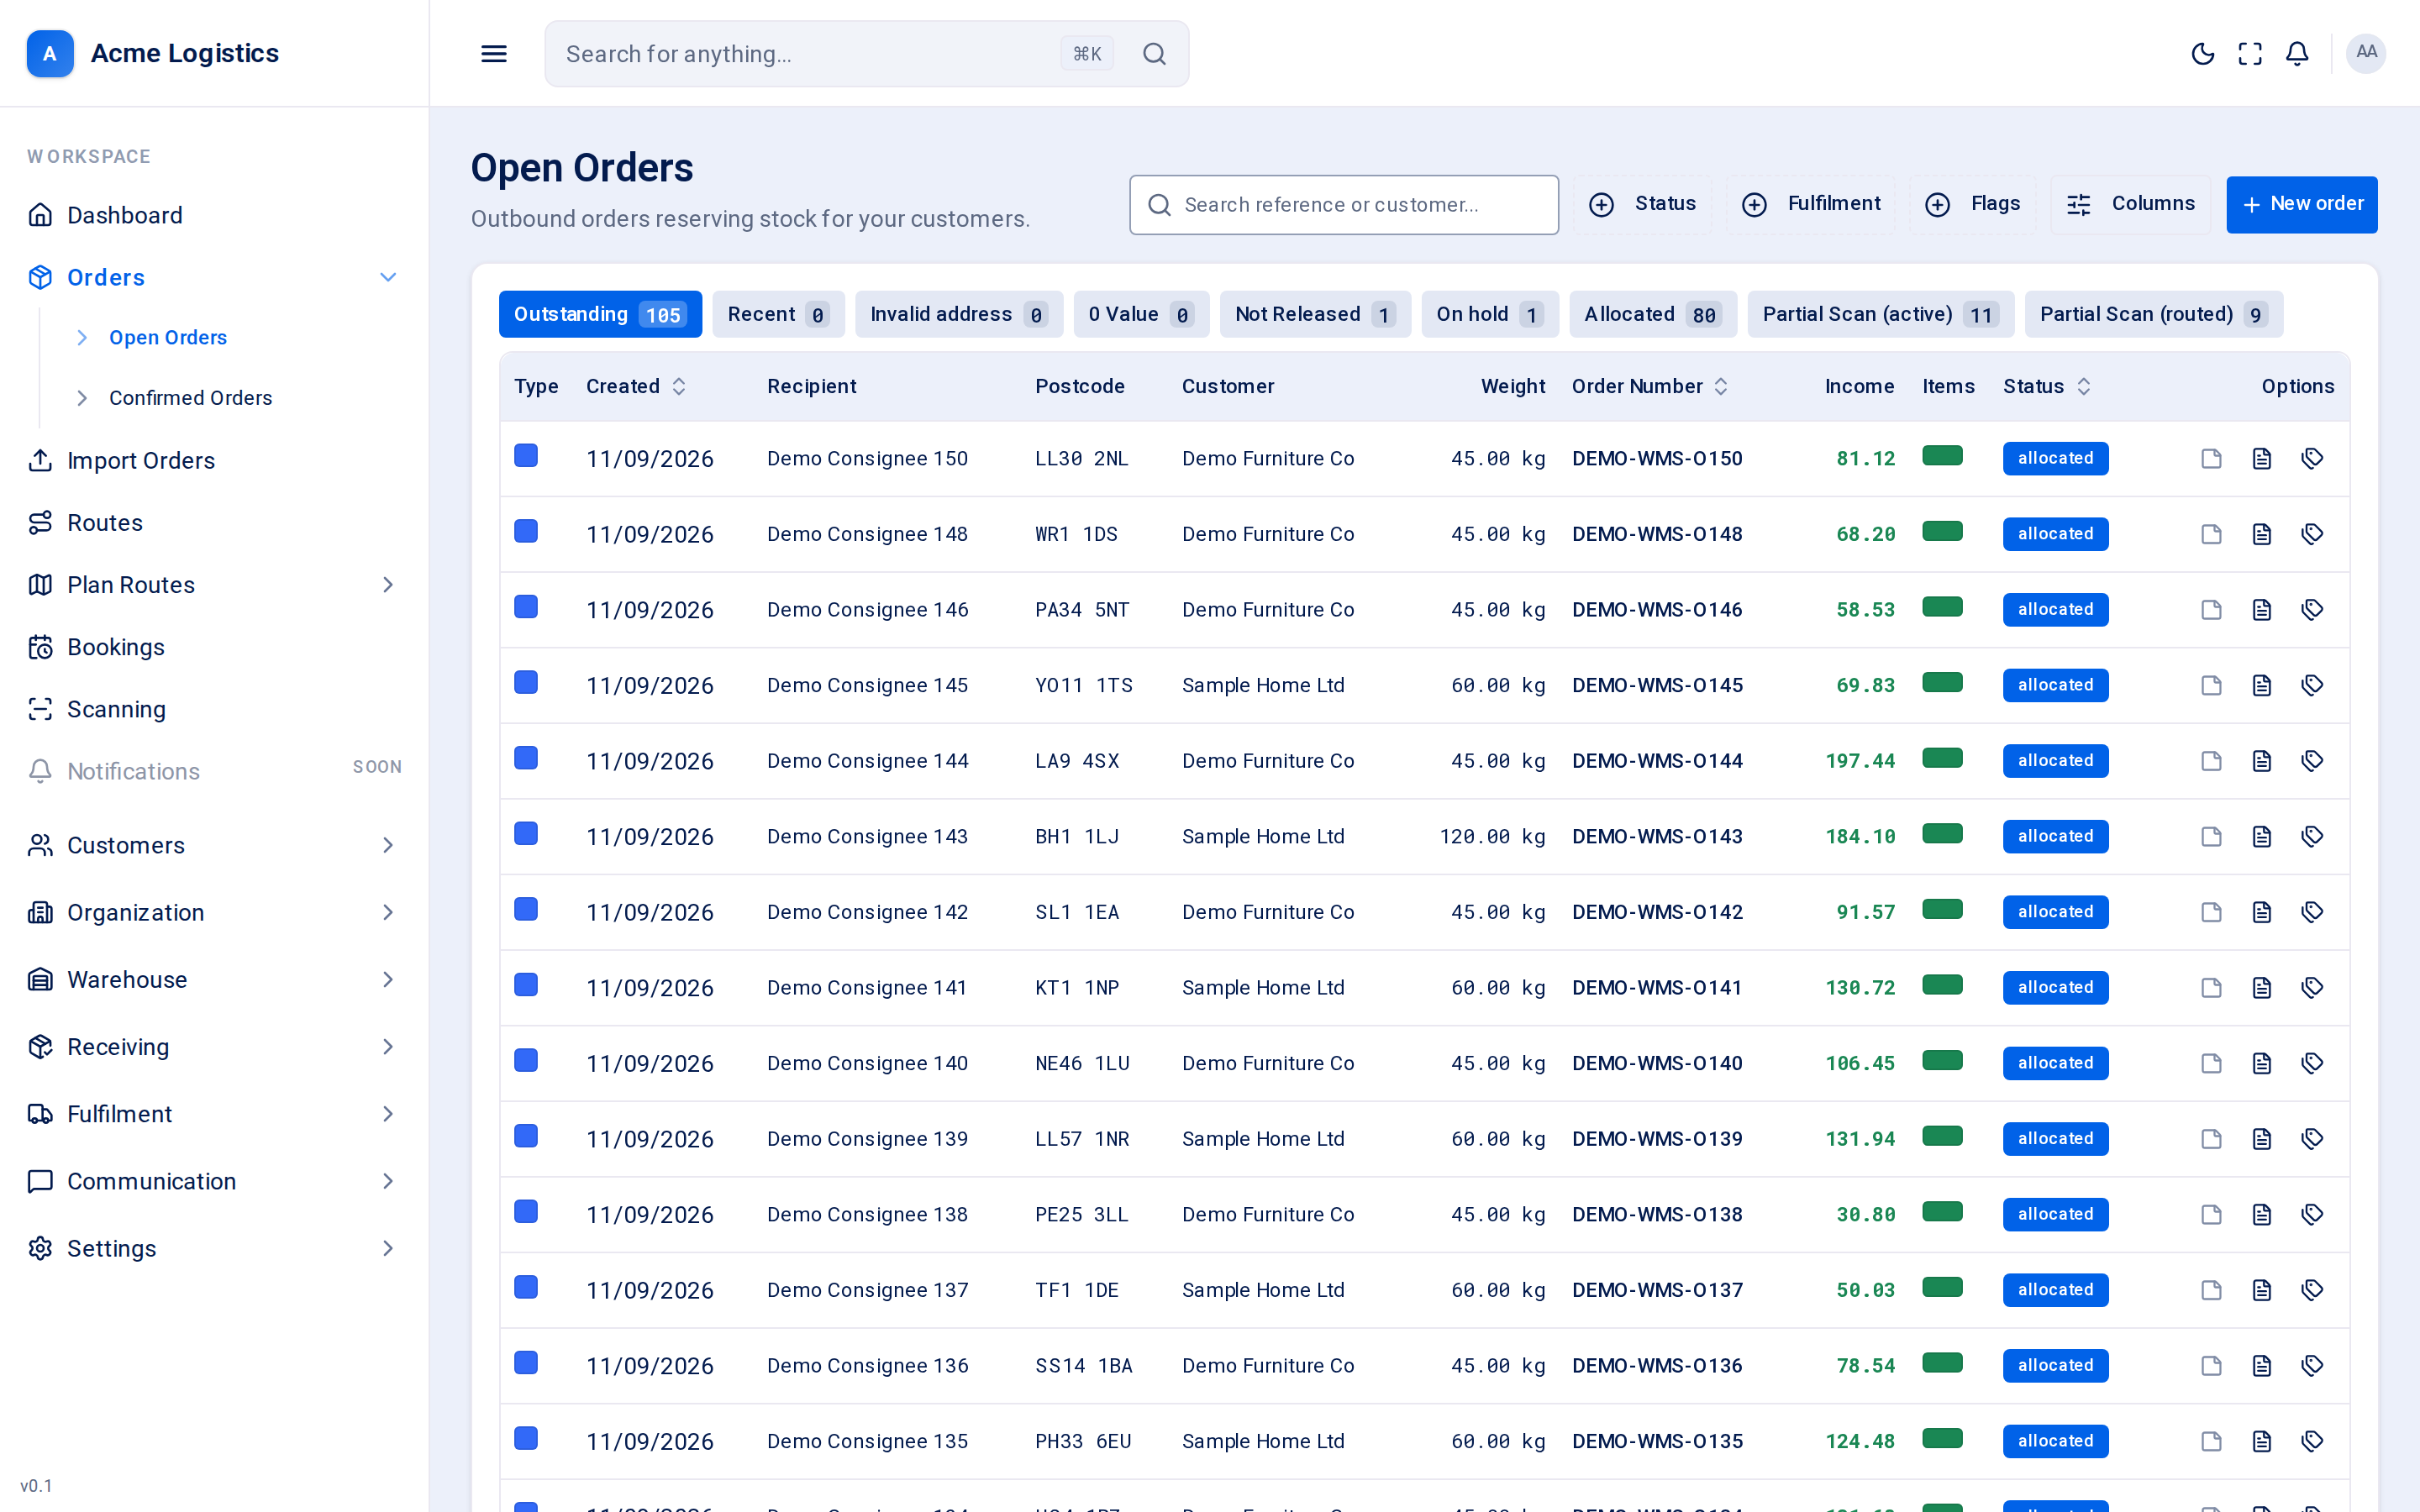Viewport: 2420px width, 1512px height.
Task: Click the tag icon for DEMO-WMS-0146
Action: pyautogui.click(x=2312, y=610)
